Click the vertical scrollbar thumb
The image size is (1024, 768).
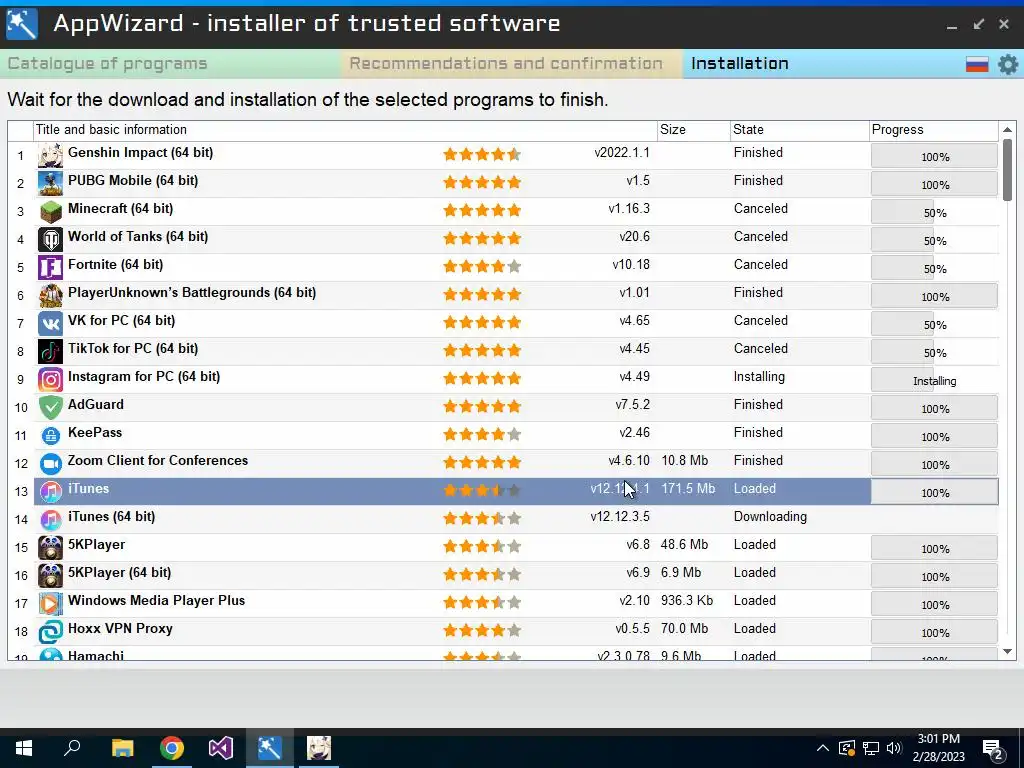[1007, 170]
